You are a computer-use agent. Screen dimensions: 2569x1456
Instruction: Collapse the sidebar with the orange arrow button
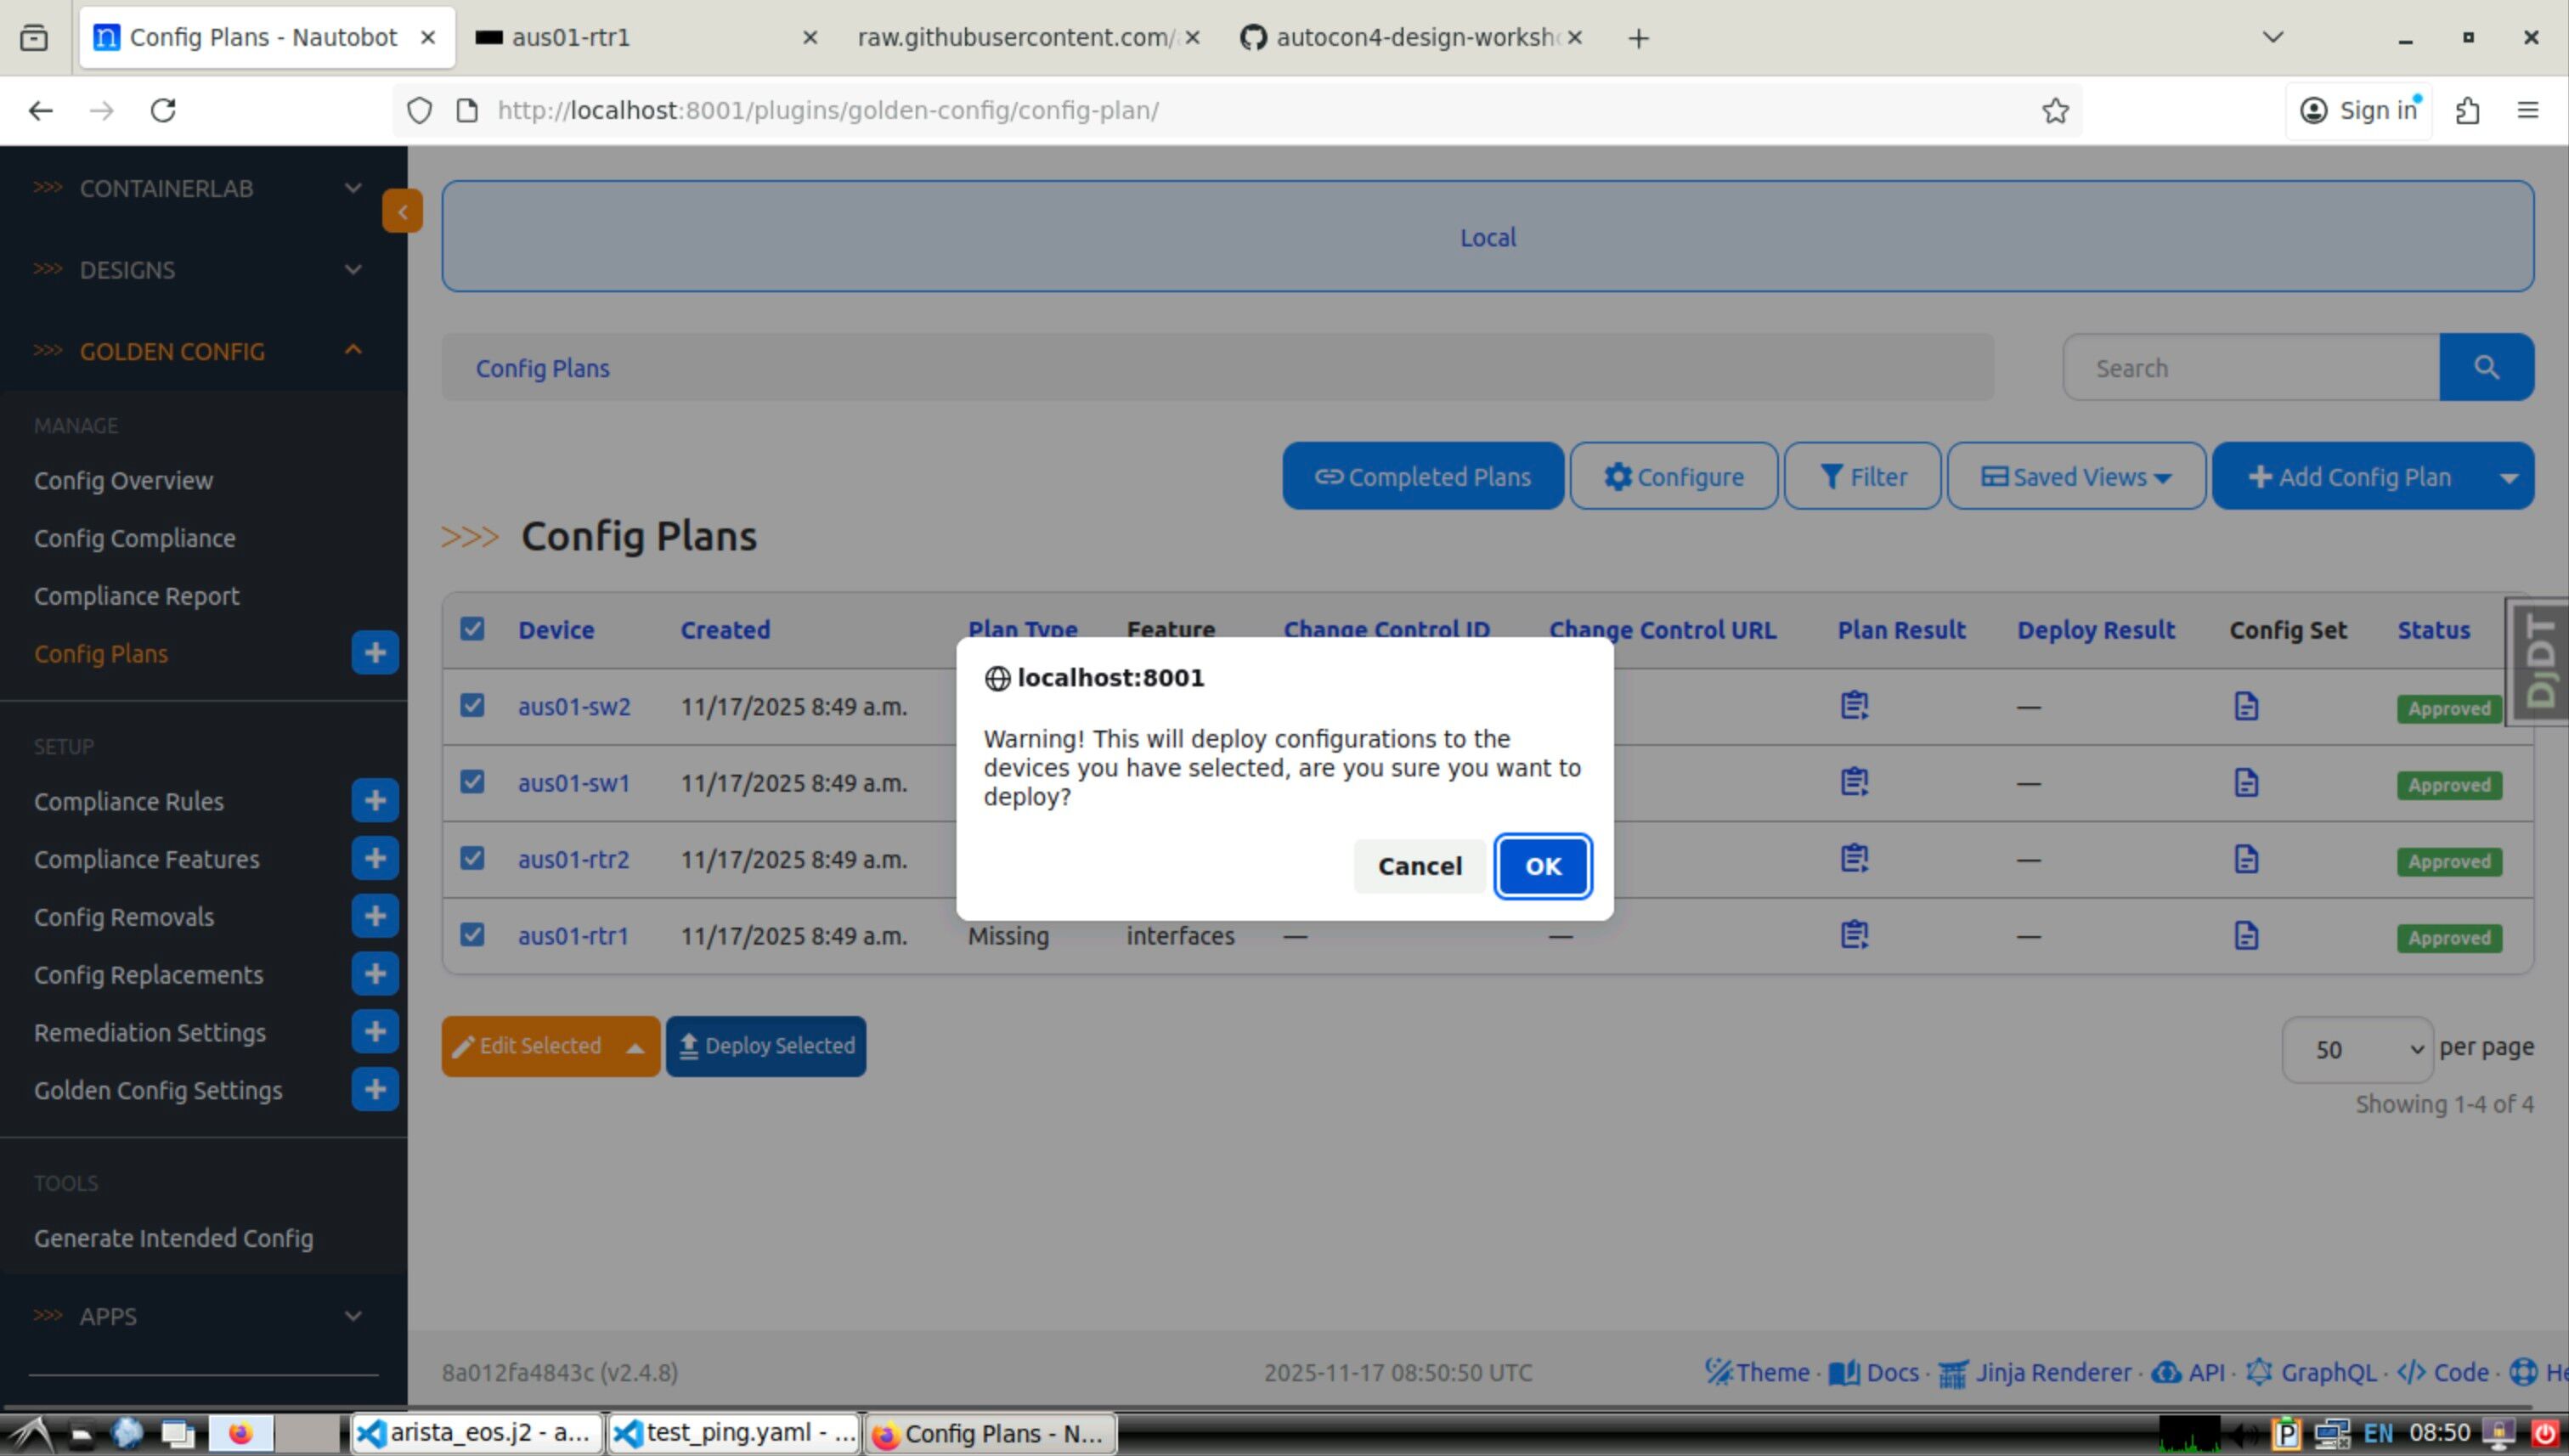click(x=402, y=211)
